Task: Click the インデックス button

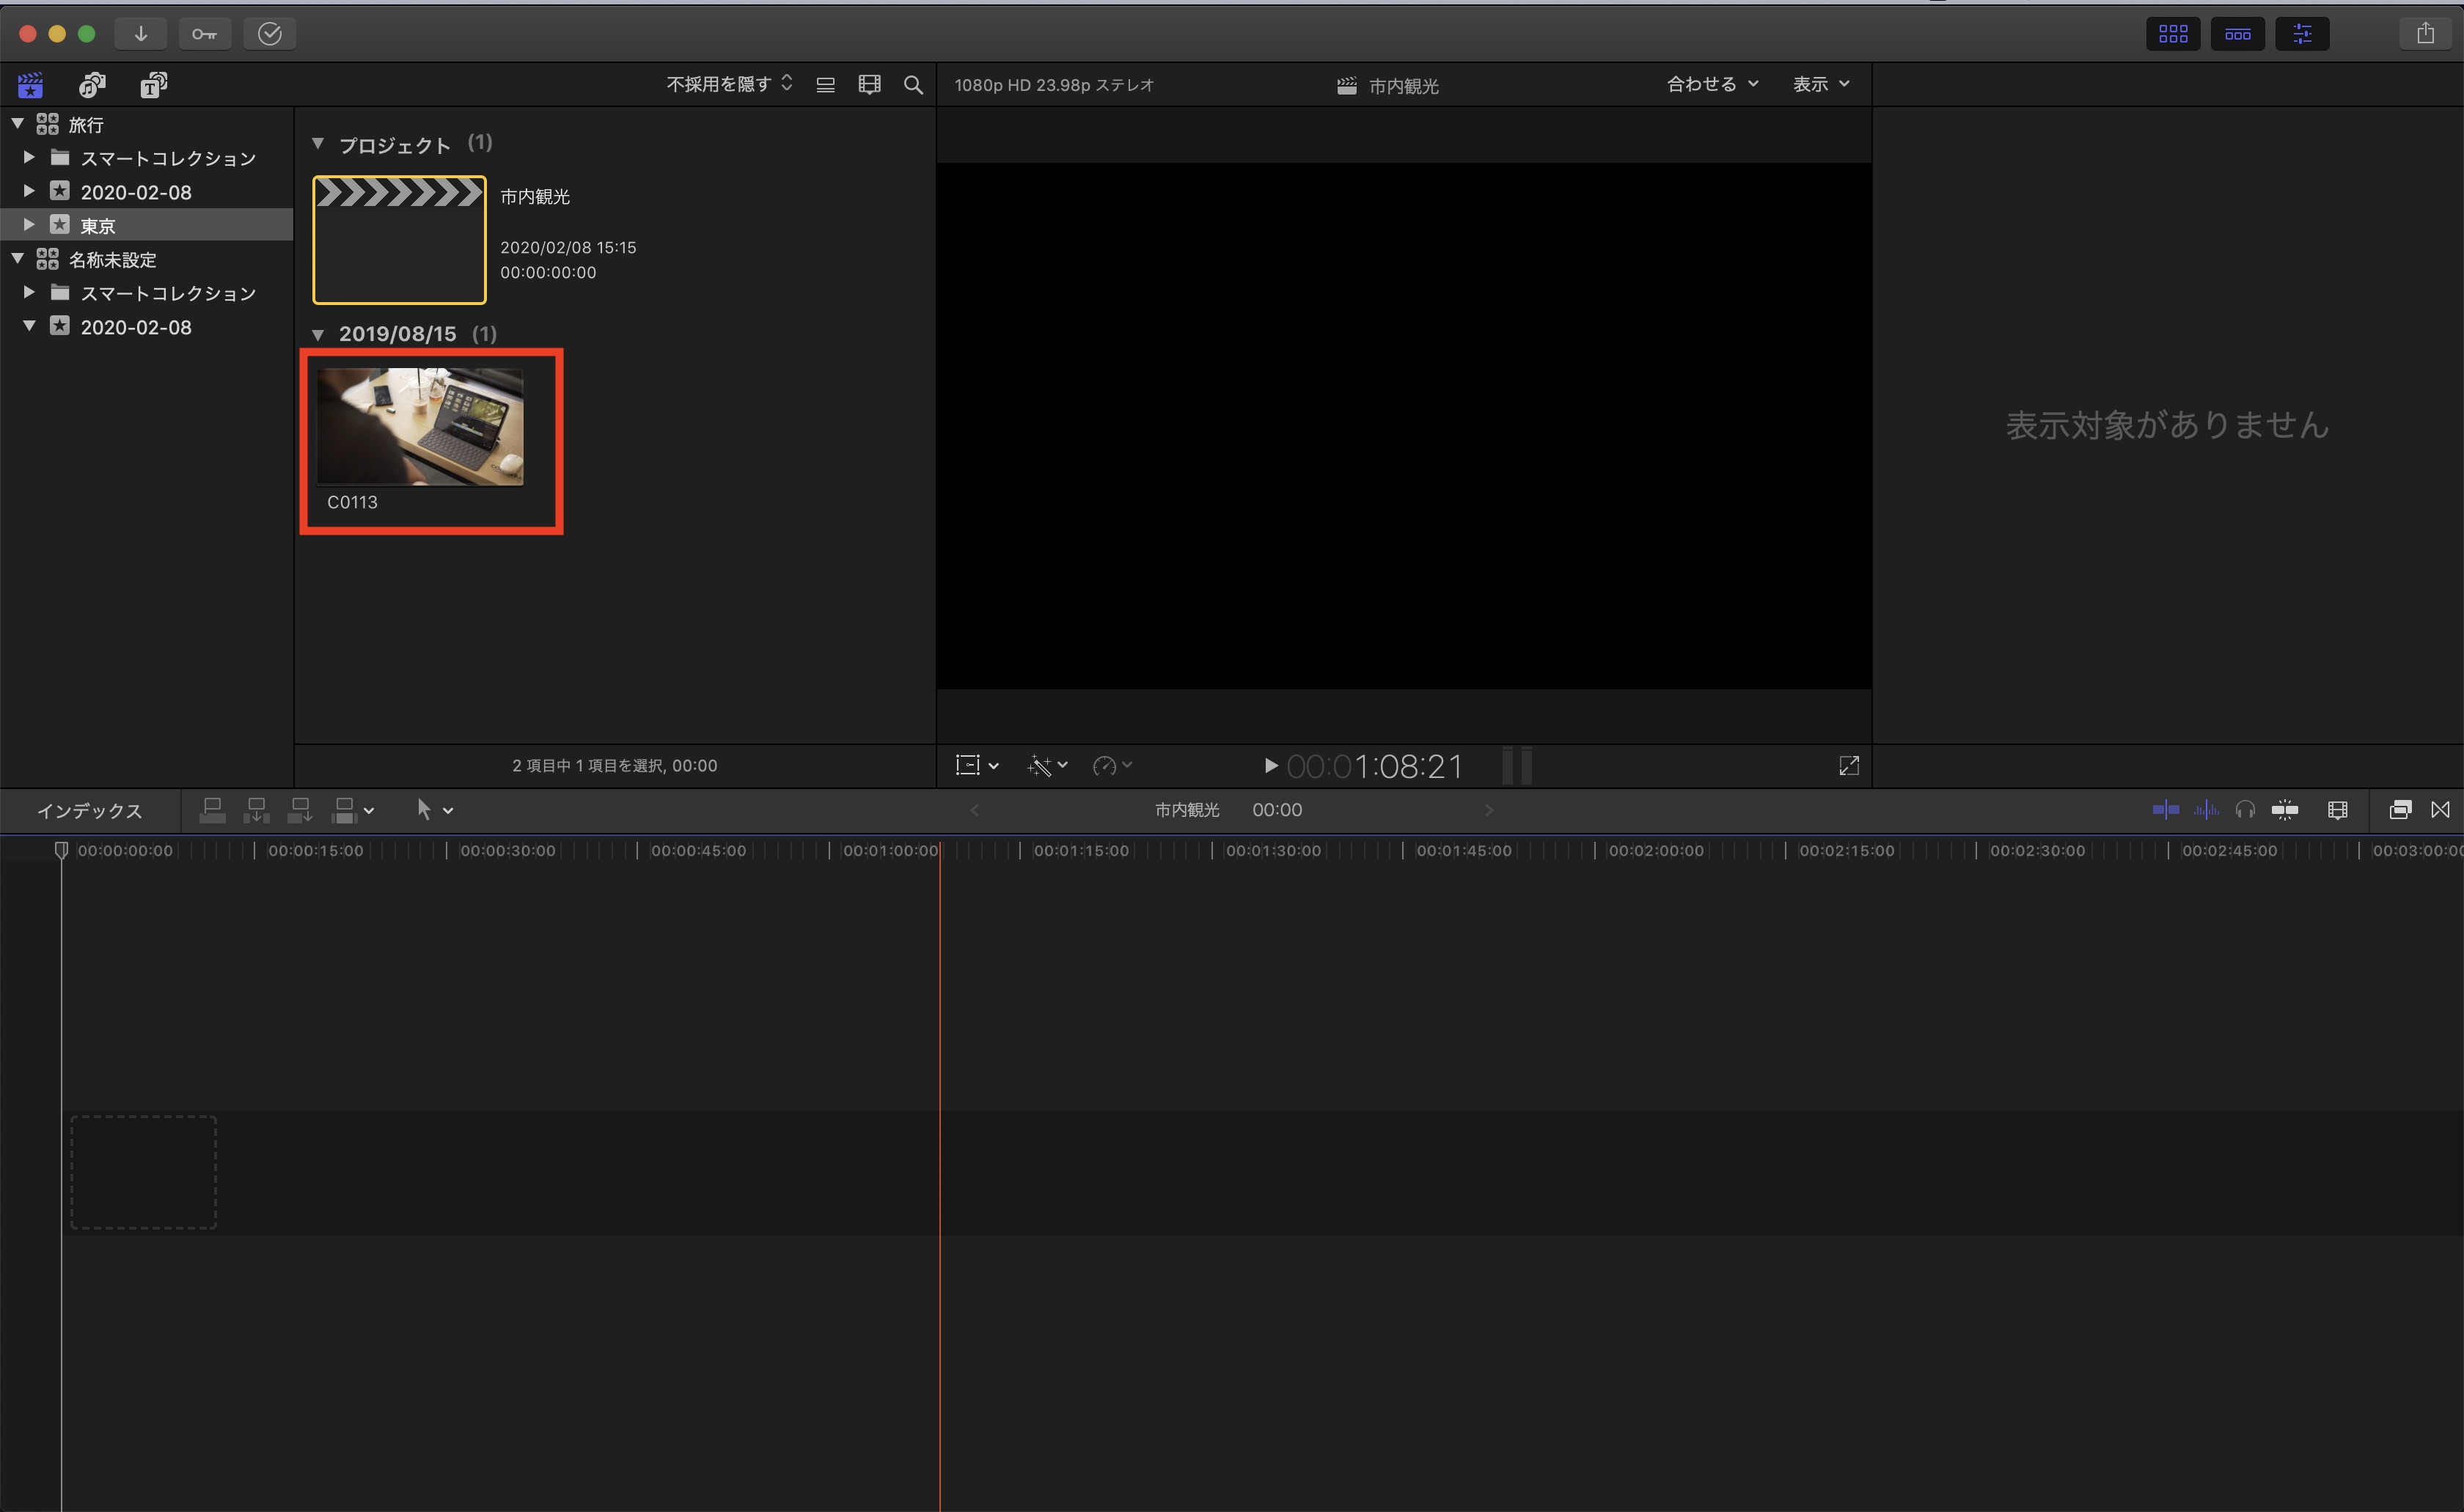Action: click(x=90, y=811)
